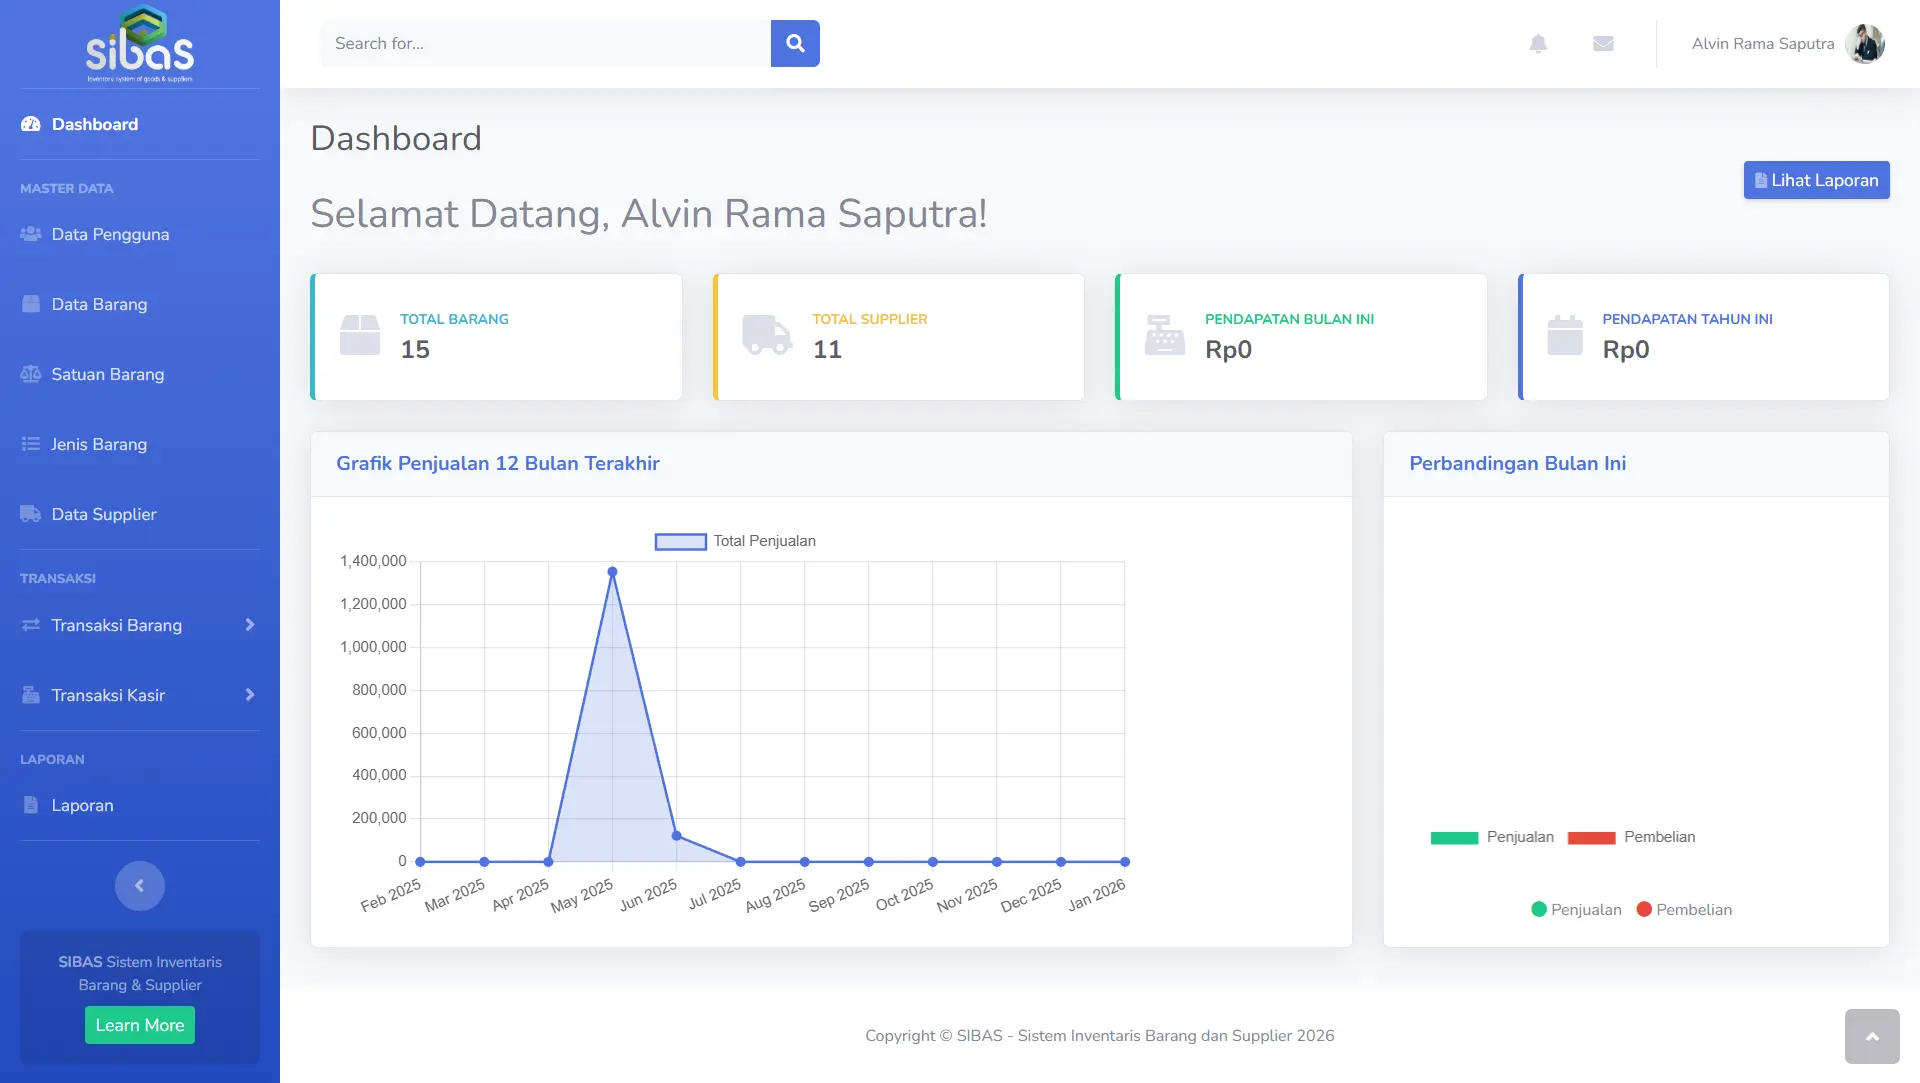Screen dimensions: 1920x1083
Task: Open Jenis Barang menu item
Action: coord(140,444)
